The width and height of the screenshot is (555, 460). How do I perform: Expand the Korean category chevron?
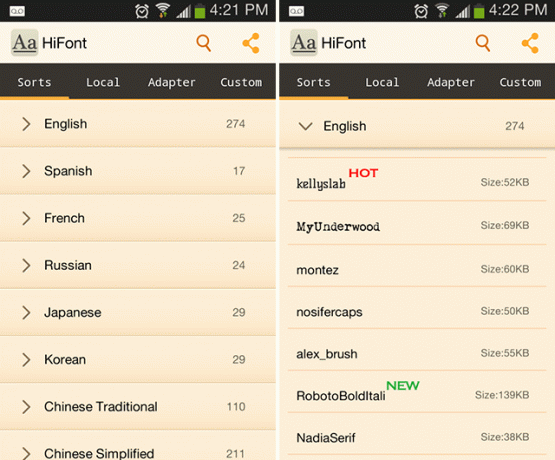tap(26, 360)
